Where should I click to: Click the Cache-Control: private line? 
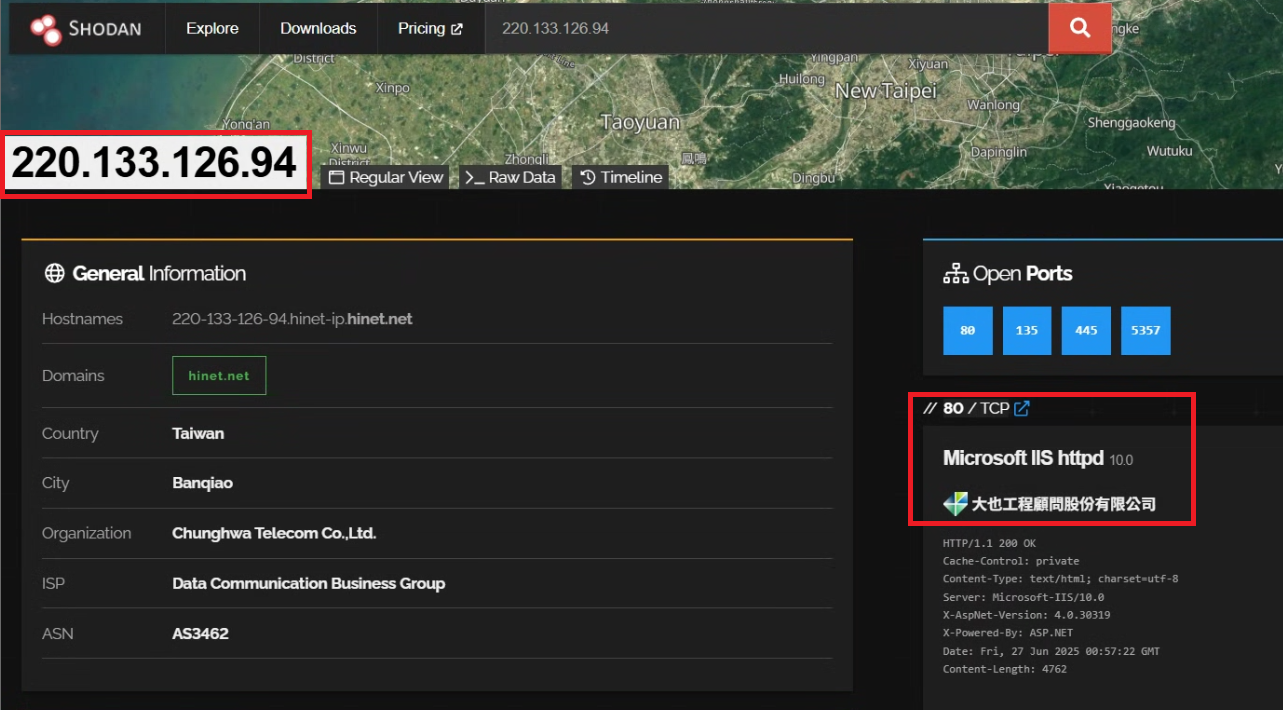click(x=1010, y=561)
